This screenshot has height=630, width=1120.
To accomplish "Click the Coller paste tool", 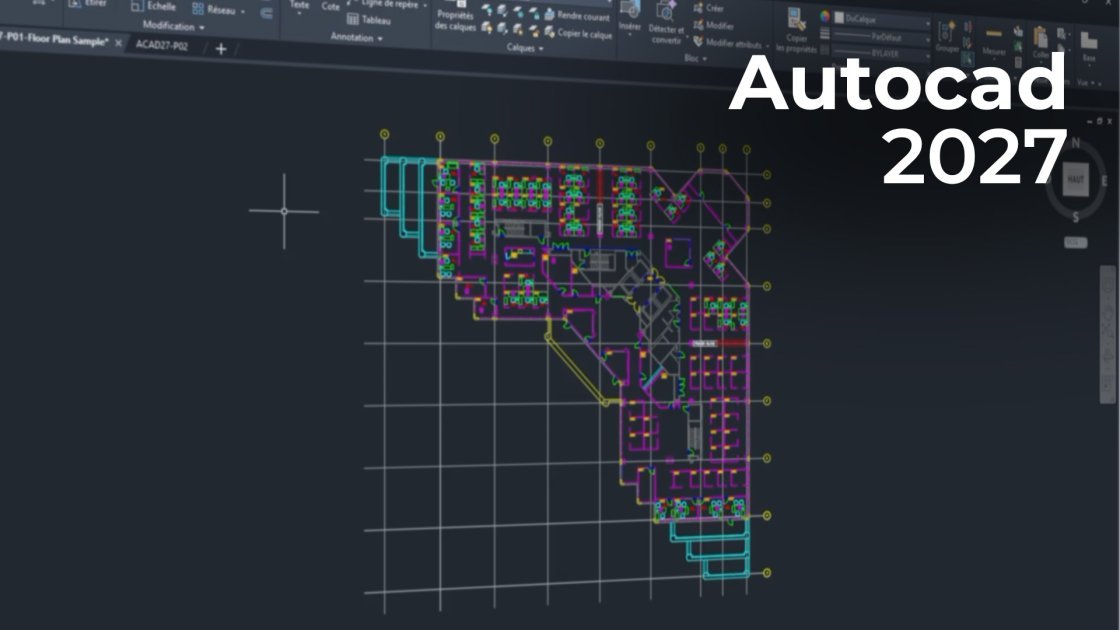I will 1040,43.
